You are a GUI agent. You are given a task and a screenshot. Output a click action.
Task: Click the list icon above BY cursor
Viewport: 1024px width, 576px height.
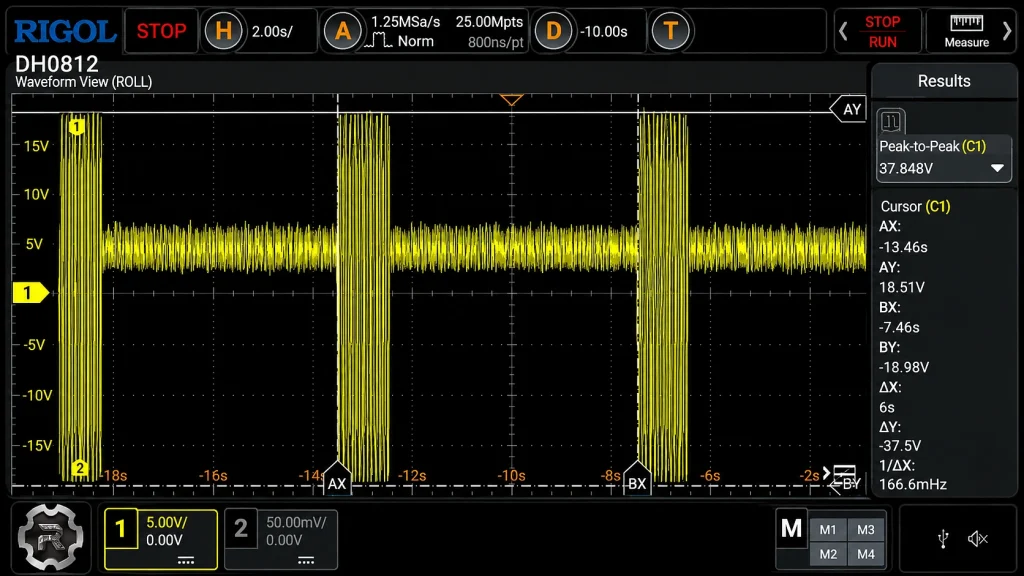[x=844, y=472]
